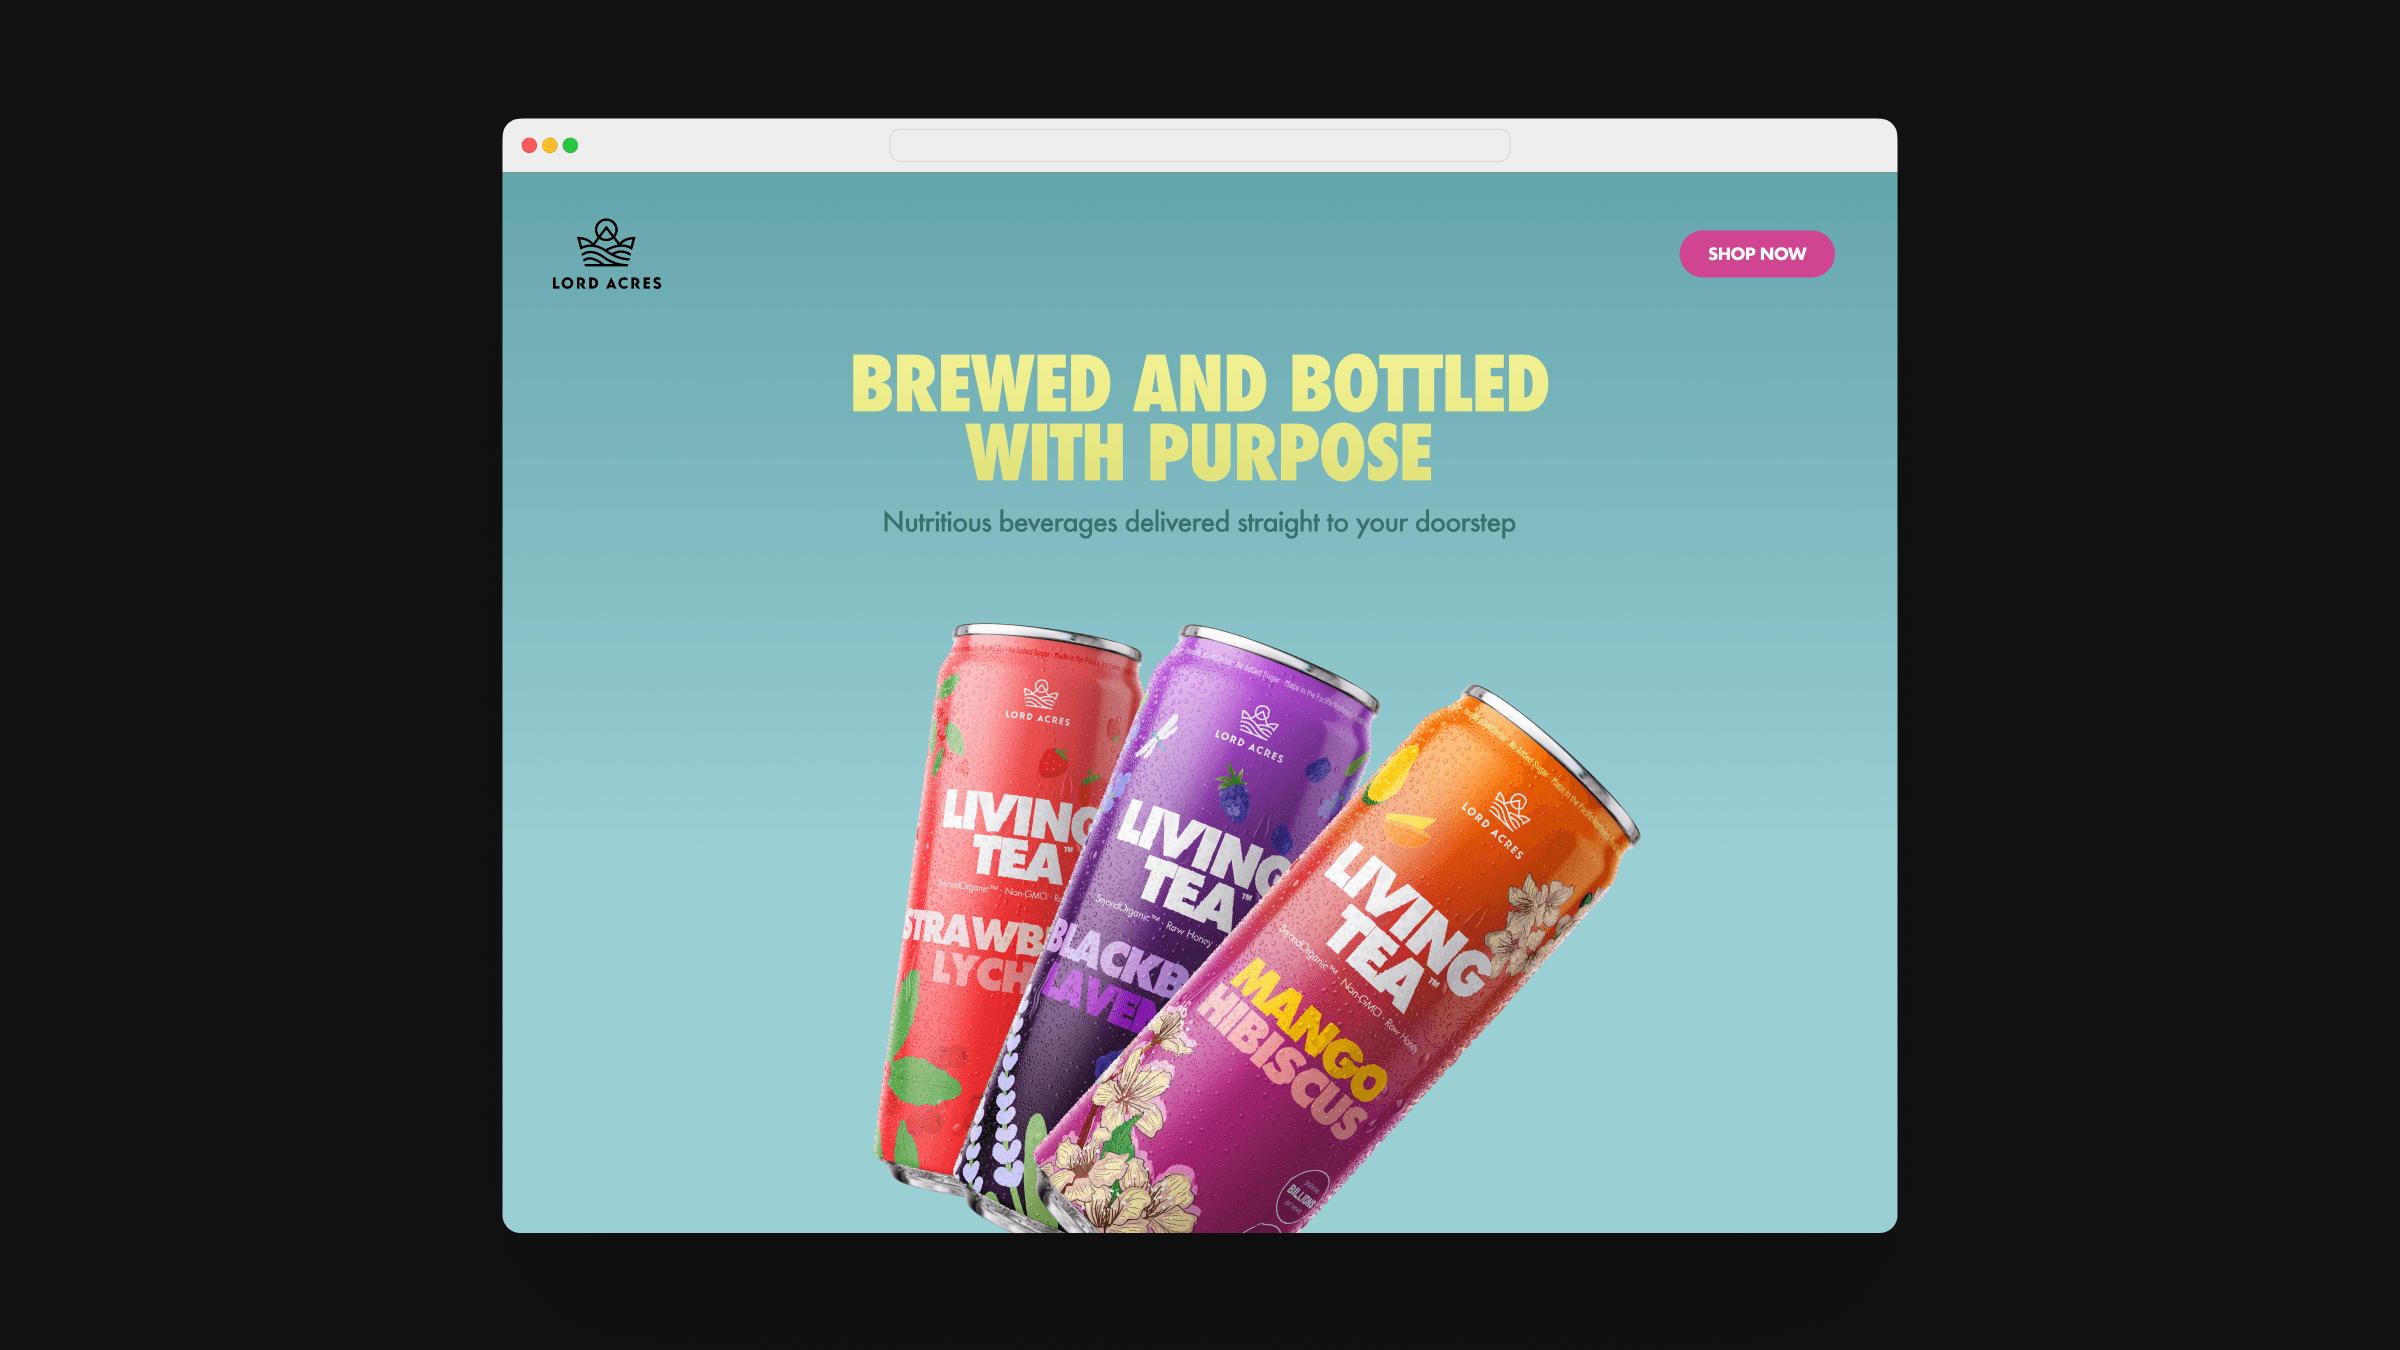Screen dimensions: 2400x1350
Task: Click the Lord Acres crown logo icon
Action: [606, 243]
